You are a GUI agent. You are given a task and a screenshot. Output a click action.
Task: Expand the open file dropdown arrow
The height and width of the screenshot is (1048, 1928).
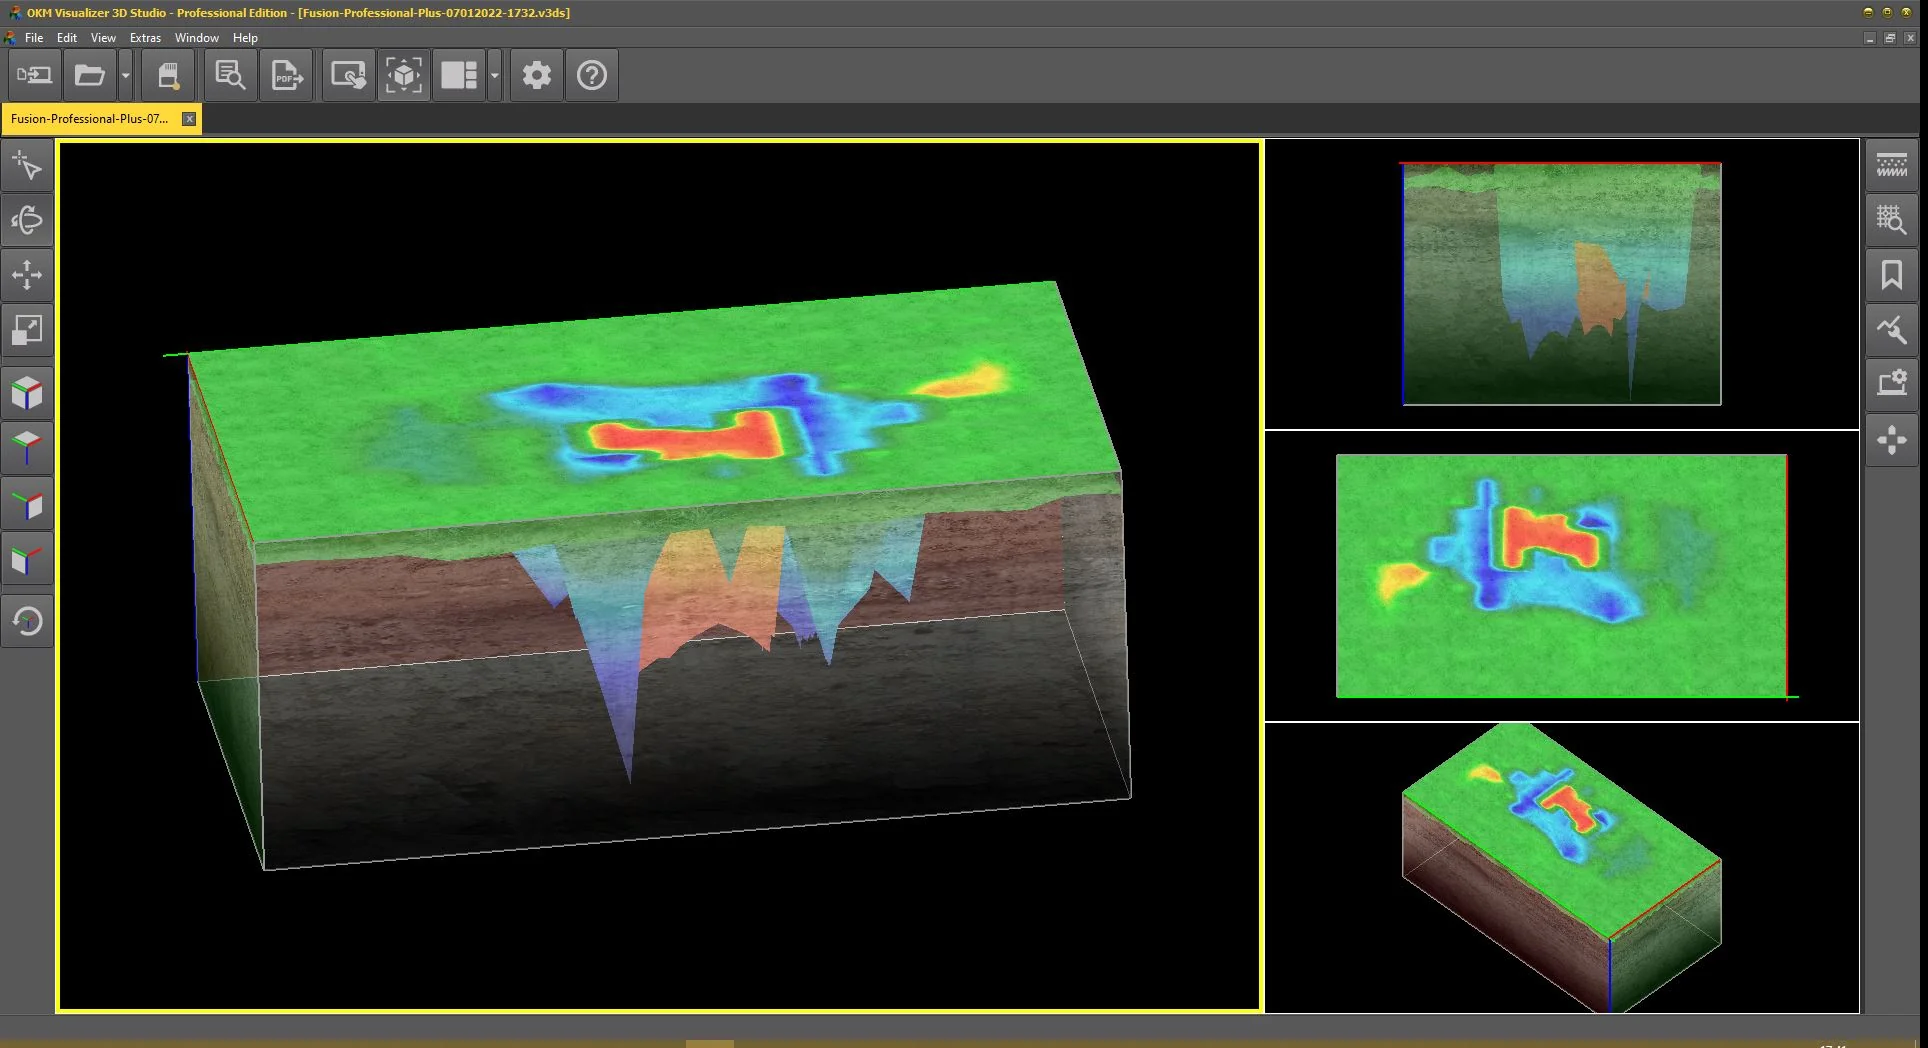point(124,75)
